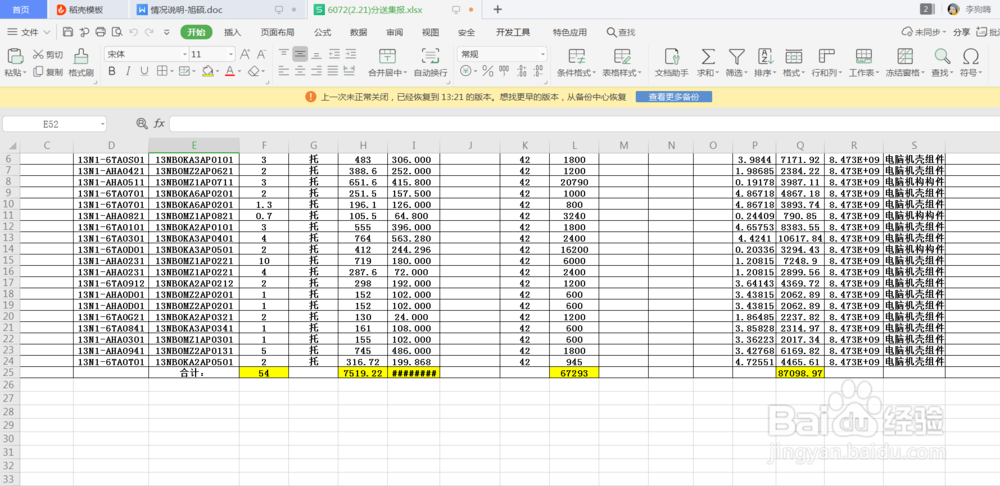Click the Sort (排序) A-Z icon

coord(765,56)
